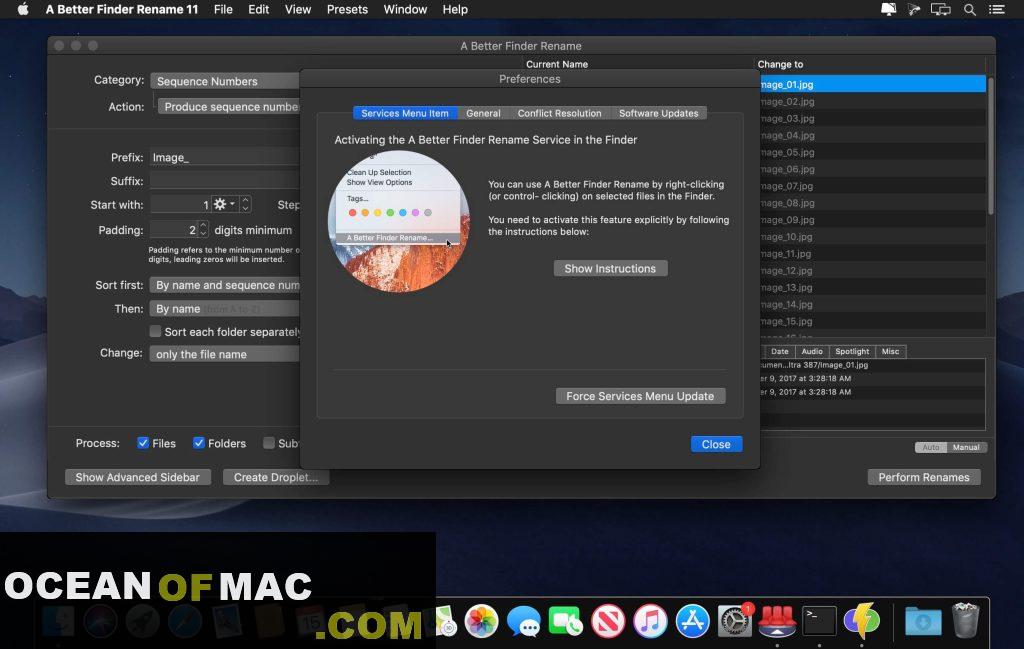Select the Image_10.jpg row
This screenshot has height=649, width=1024.
[872, 236]
